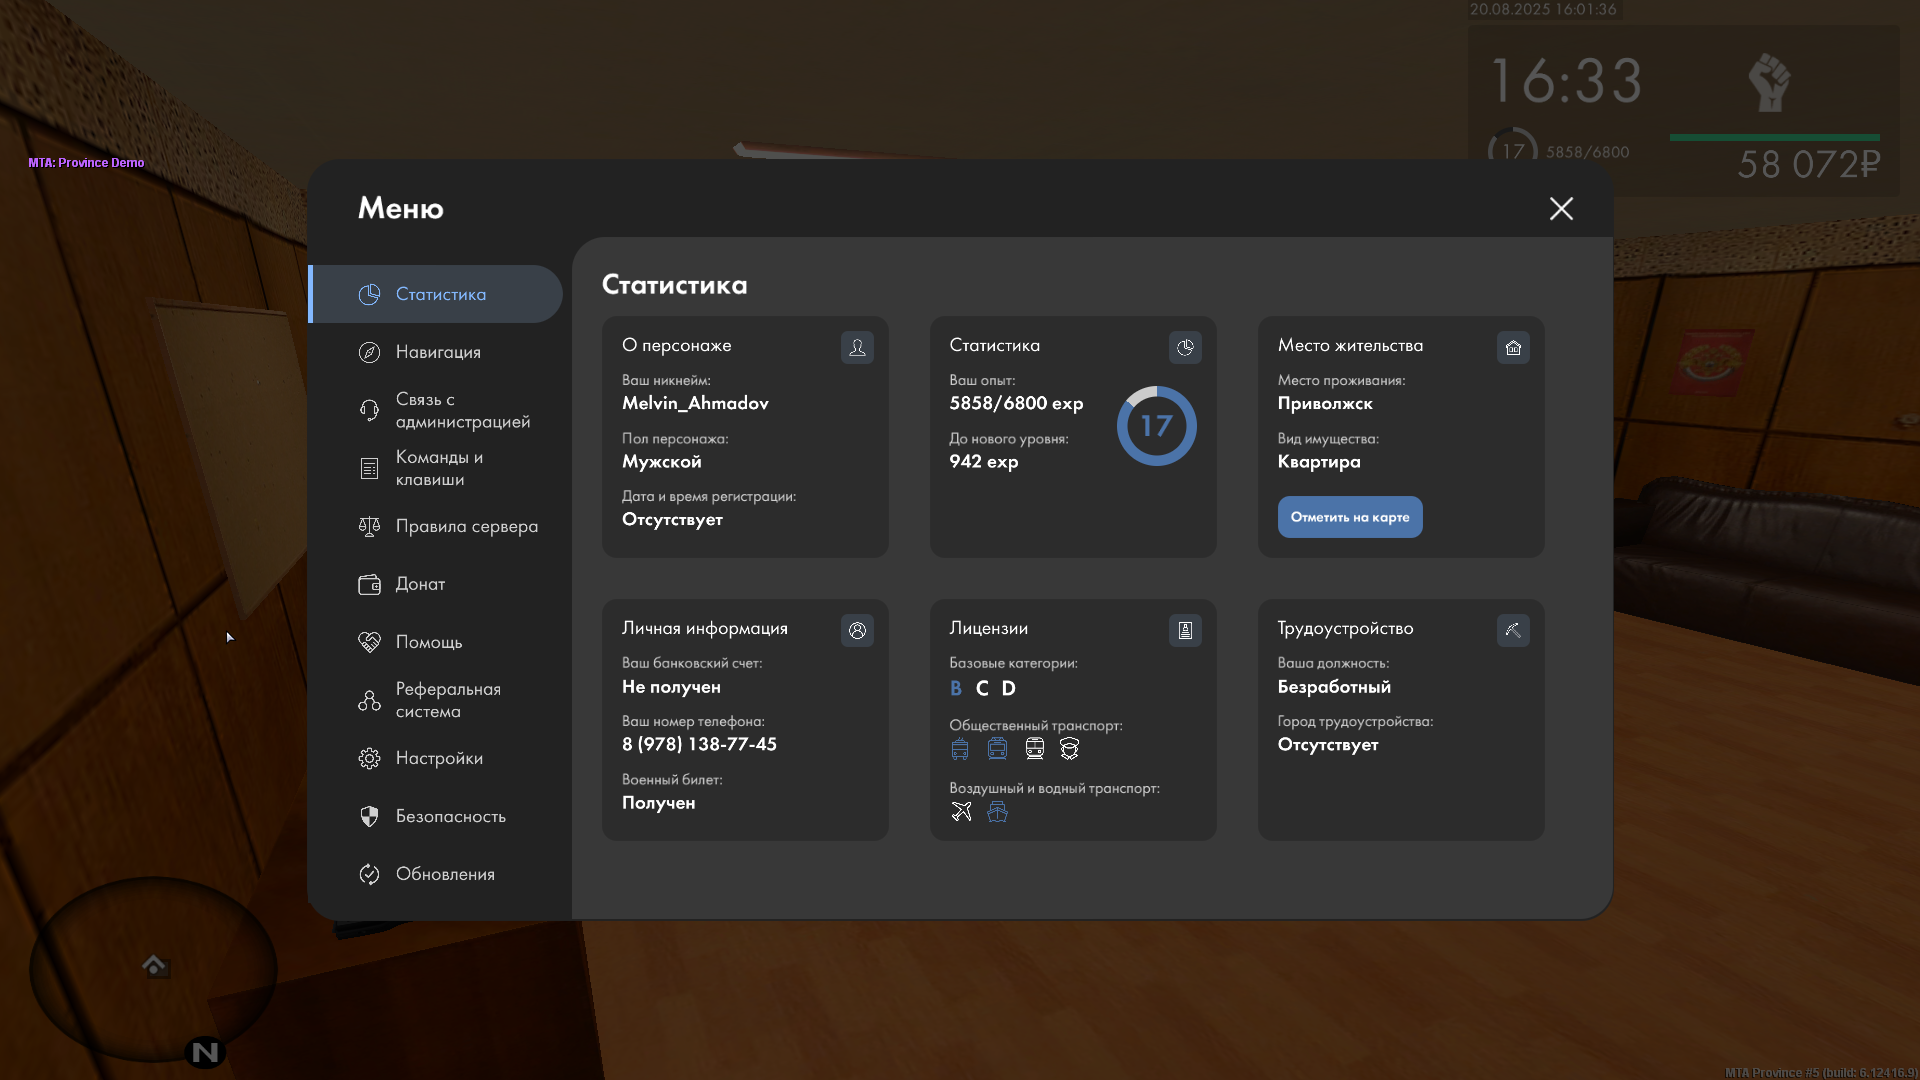Click the last white public transport license icon
The image size is (1920, 1080).
point(1069,749)
